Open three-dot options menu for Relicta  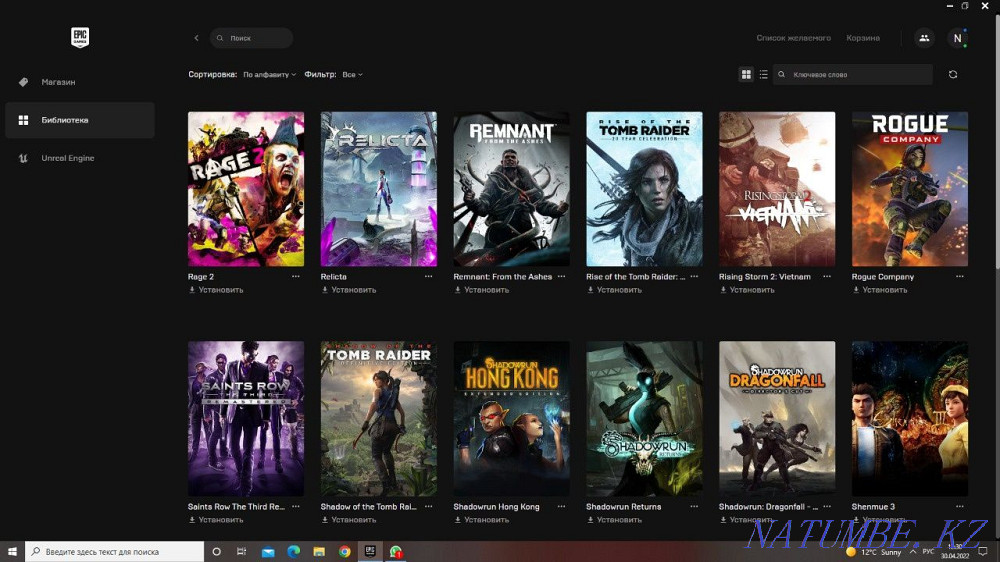click(x=429, y=276)
